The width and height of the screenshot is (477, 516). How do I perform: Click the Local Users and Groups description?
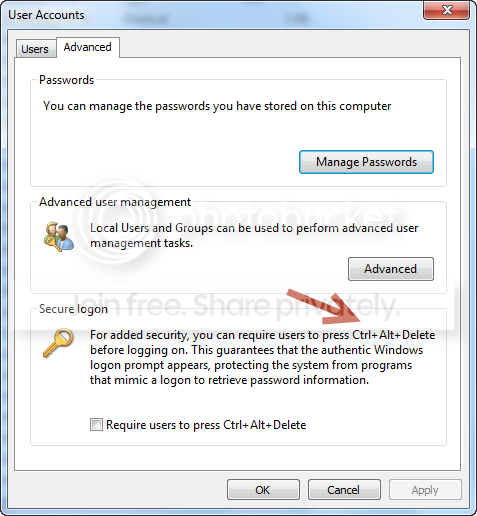coord(254,235)
